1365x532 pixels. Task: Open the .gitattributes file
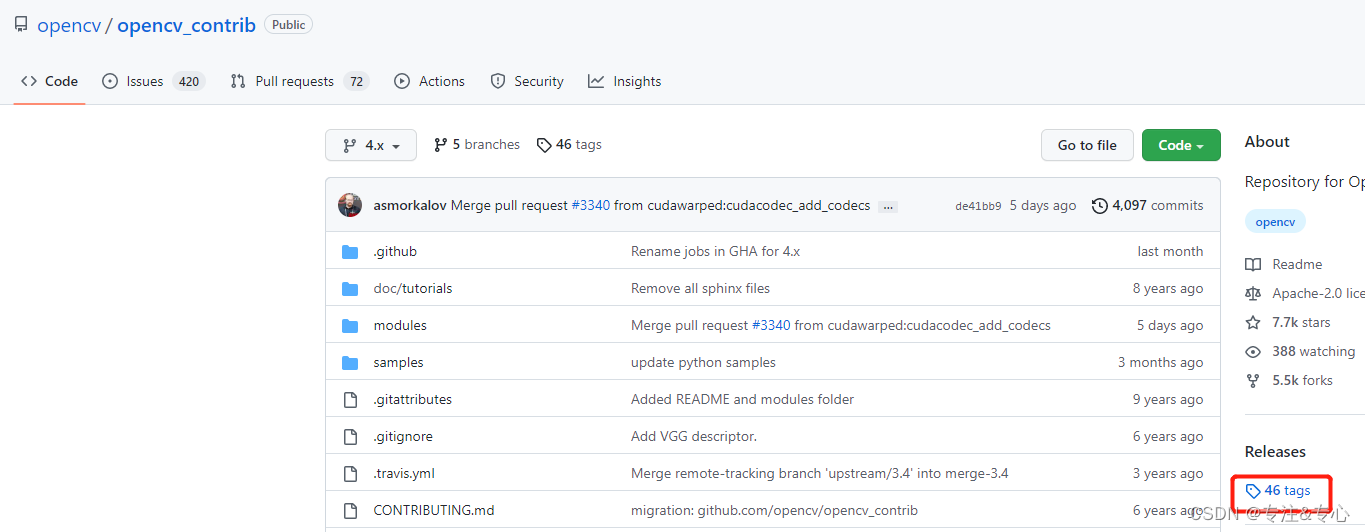pyautogui.click(x=413, y=399)
